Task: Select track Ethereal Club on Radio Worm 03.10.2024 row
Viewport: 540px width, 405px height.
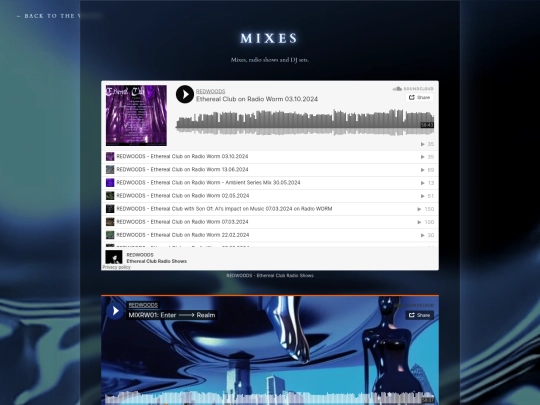Action: (270, 157)
